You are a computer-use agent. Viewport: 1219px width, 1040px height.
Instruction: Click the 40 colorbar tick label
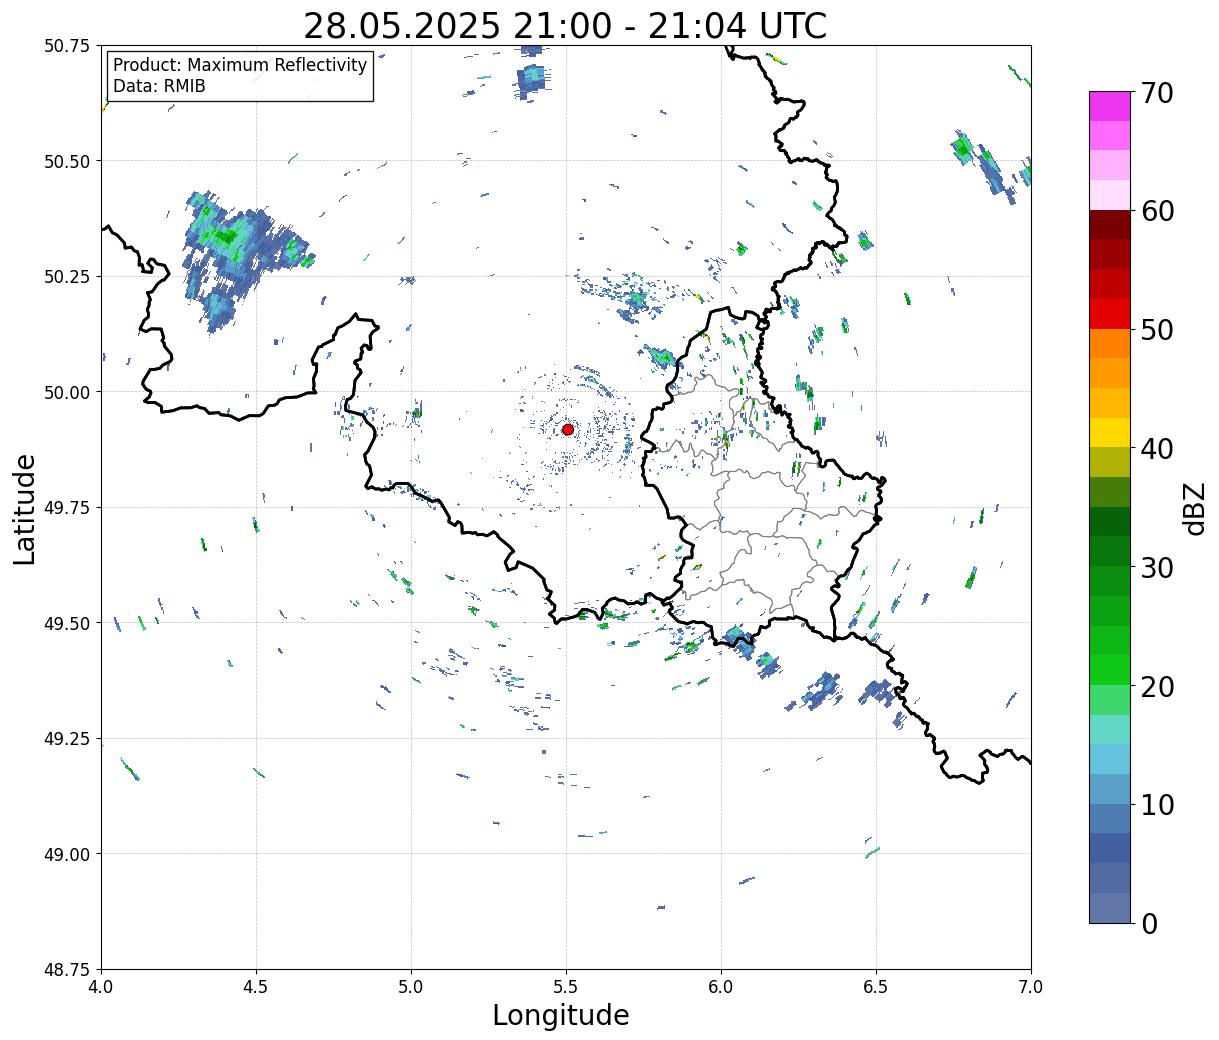(1157, 449)
